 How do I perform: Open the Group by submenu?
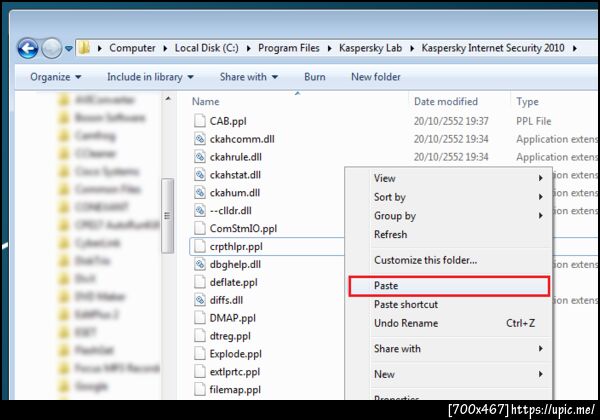click(x=449, y=216)
